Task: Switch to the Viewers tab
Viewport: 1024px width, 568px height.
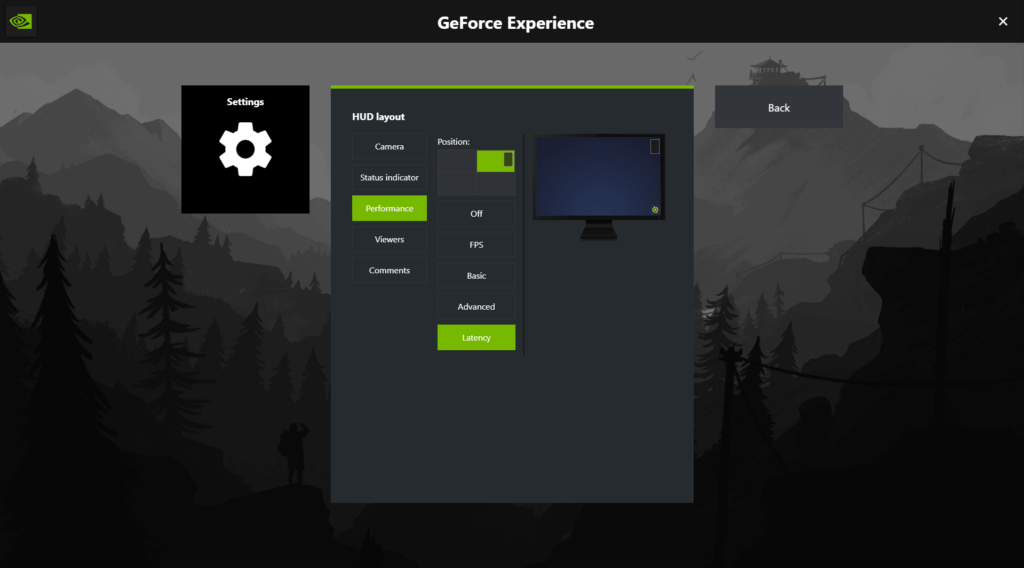Action: pos(389,240)
